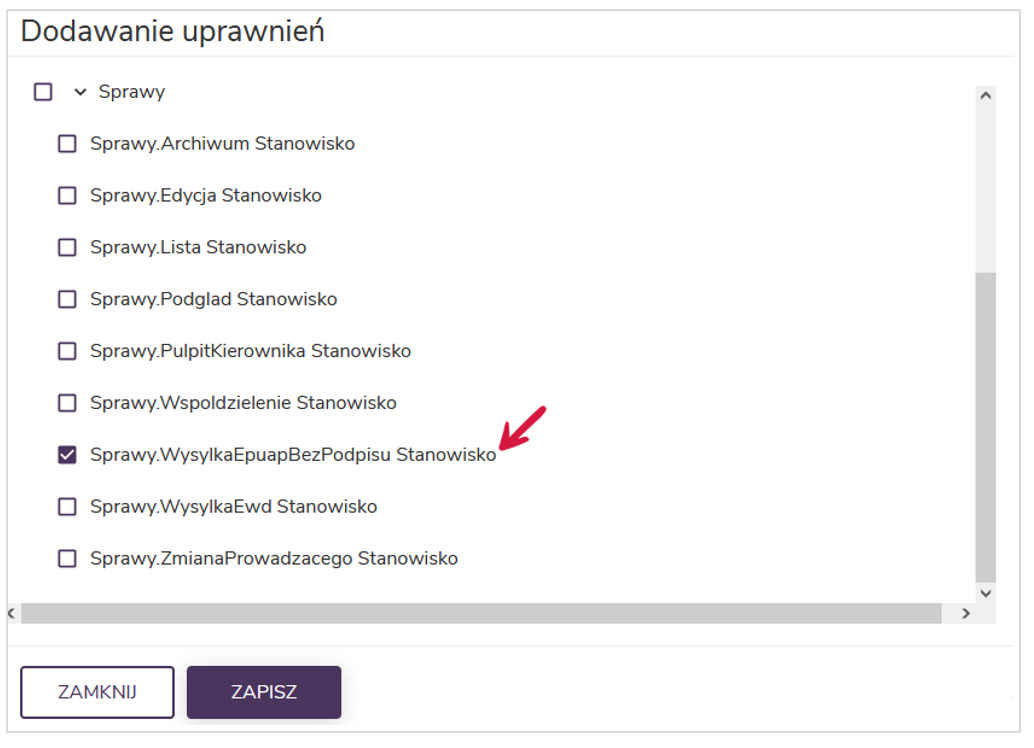Screen dimensions: 1034x748
Task: Click the horizontal scrollbar right arrow
Action: pos(965,613)
